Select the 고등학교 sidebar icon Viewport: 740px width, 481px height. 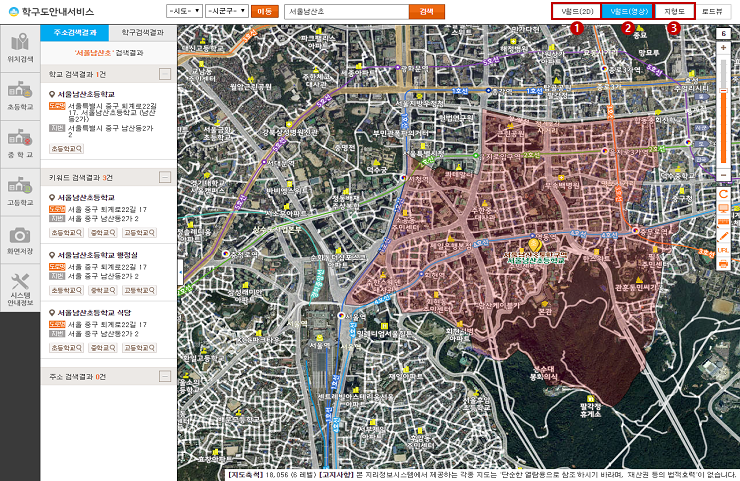(x=20, y=192)
